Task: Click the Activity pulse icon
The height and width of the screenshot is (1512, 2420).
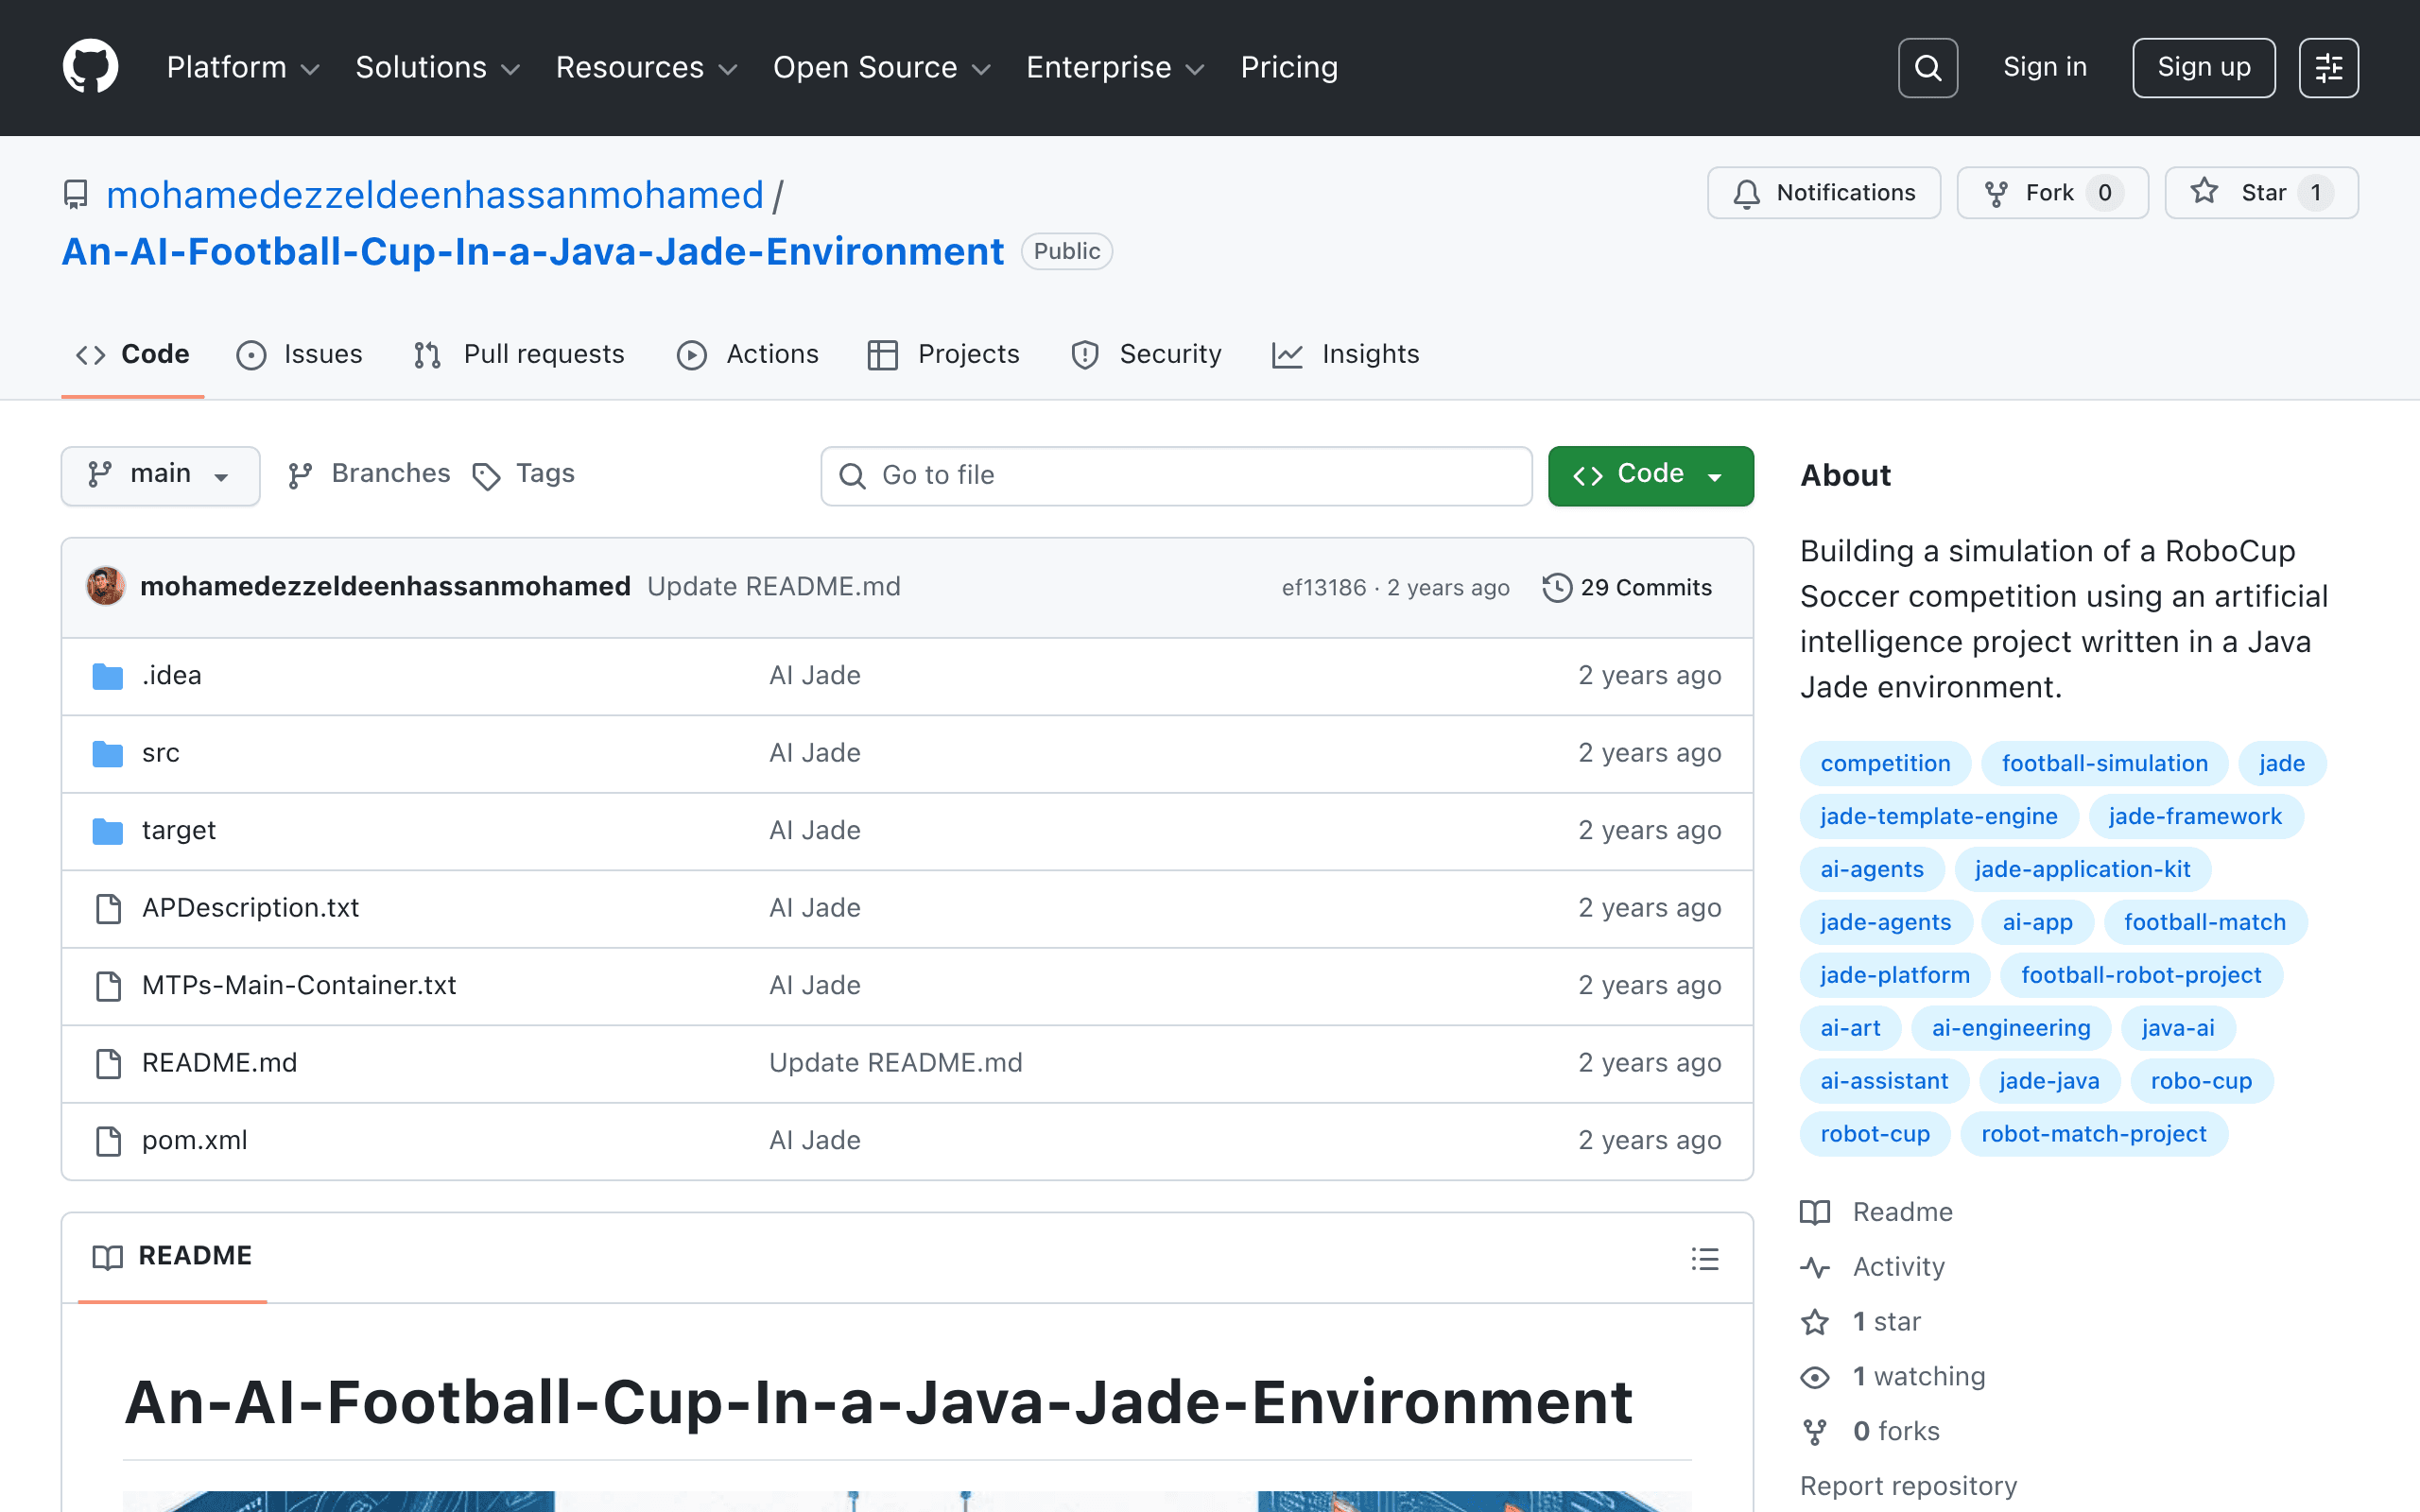Action: coord(1815,1267)
